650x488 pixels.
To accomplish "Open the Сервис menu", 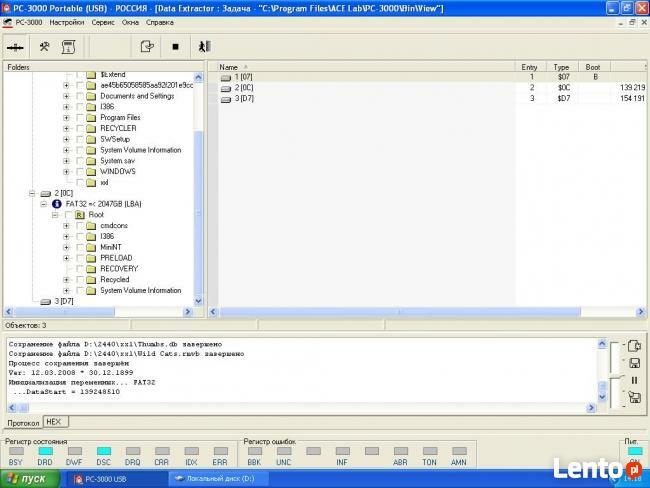I will 102,21.
